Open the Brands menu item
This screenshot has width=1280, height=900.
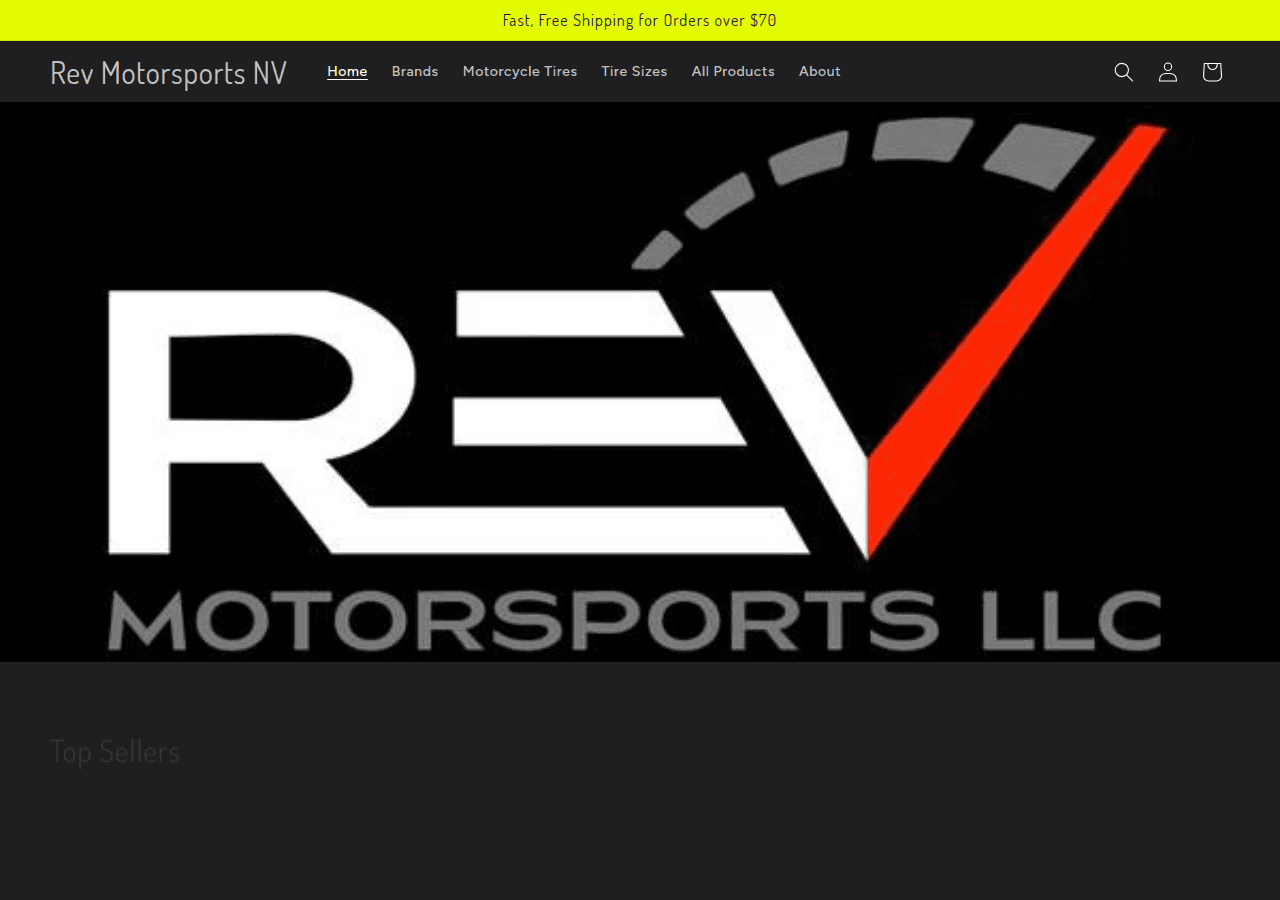(415, 71)
